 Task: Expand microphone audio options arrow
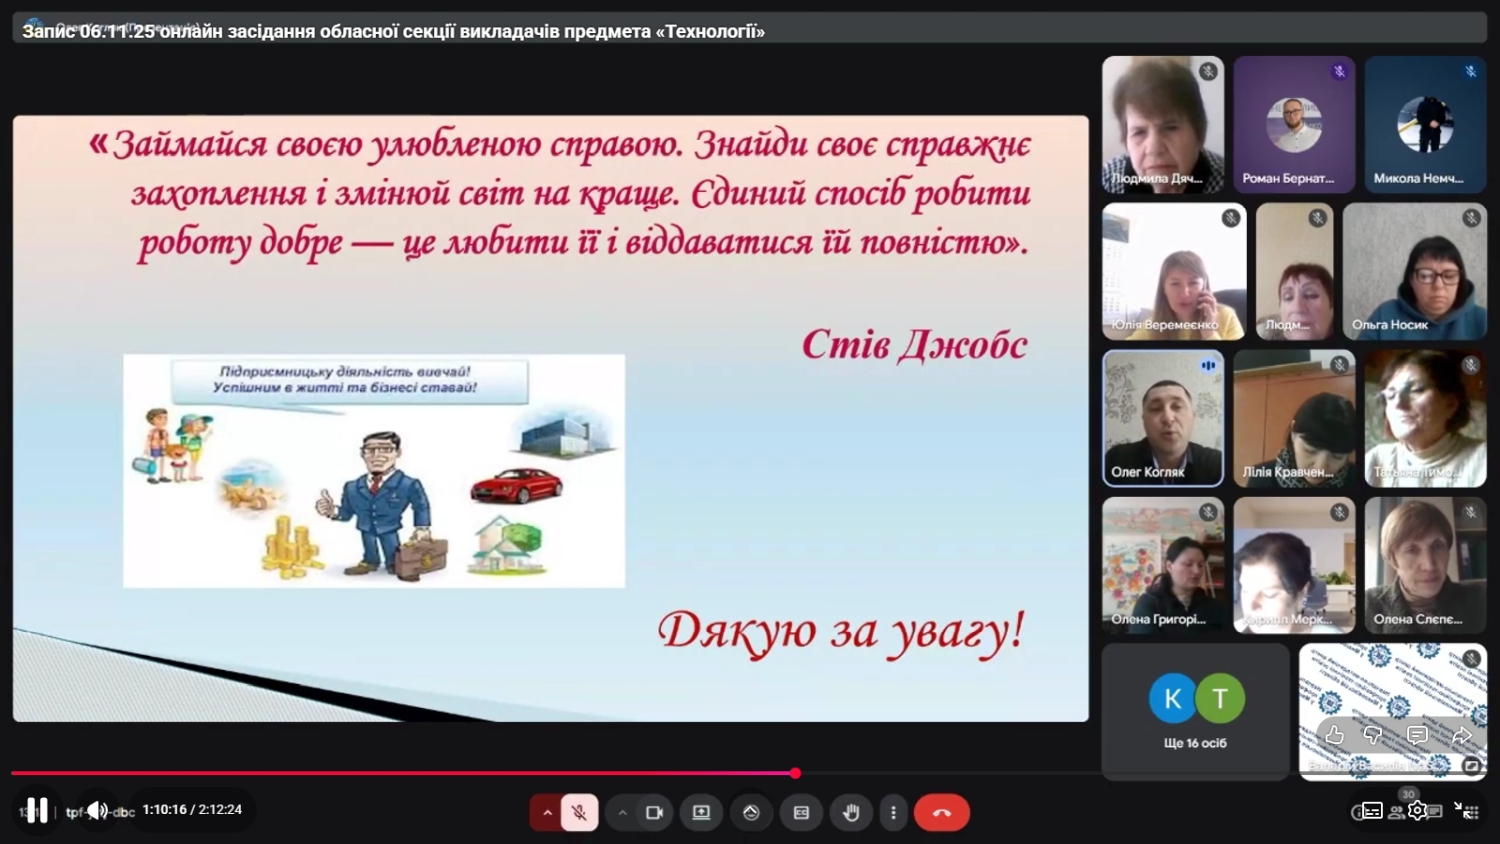pyautogui.click(x=547, y=813)
